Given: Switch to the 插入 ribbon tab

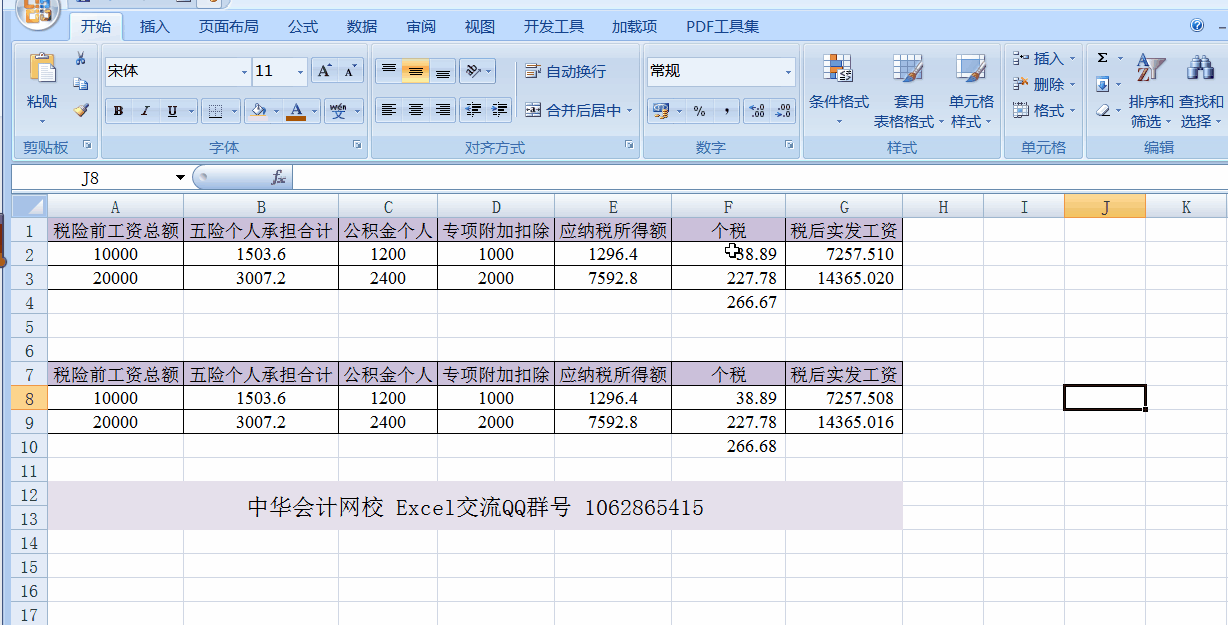Looking at the screenshot, I should (x=155, y=27).
